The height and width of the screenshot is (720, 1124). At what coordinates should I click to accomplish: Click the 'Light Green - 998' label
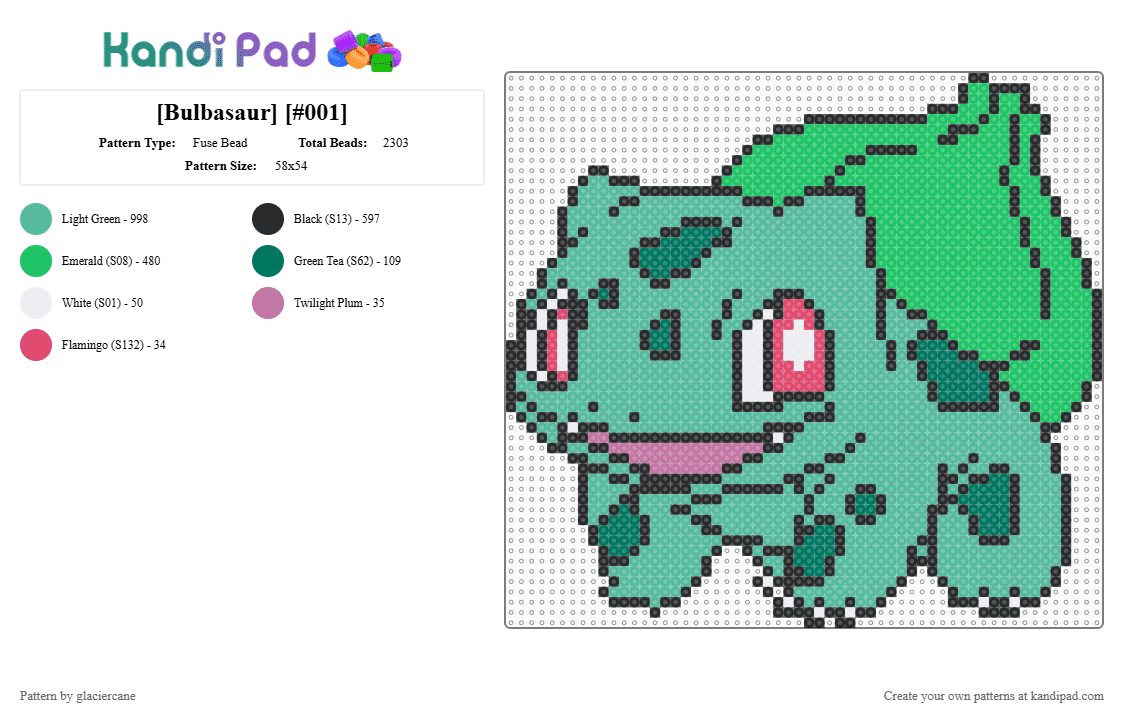(x=105, y=219)
